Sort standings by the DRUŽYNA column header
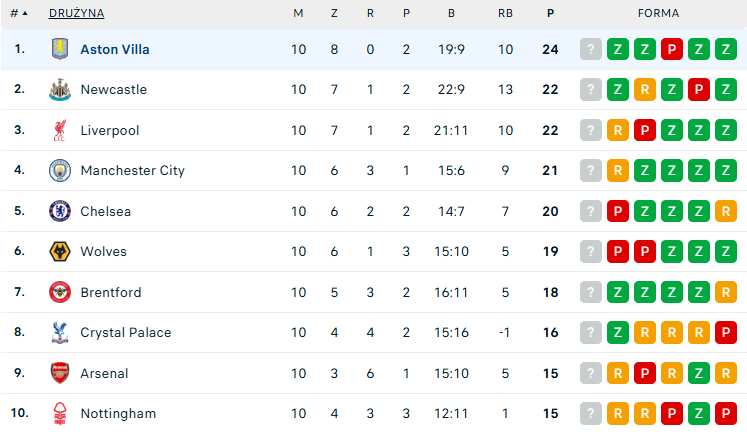The image size is (747, 432). tap(76, 13)
